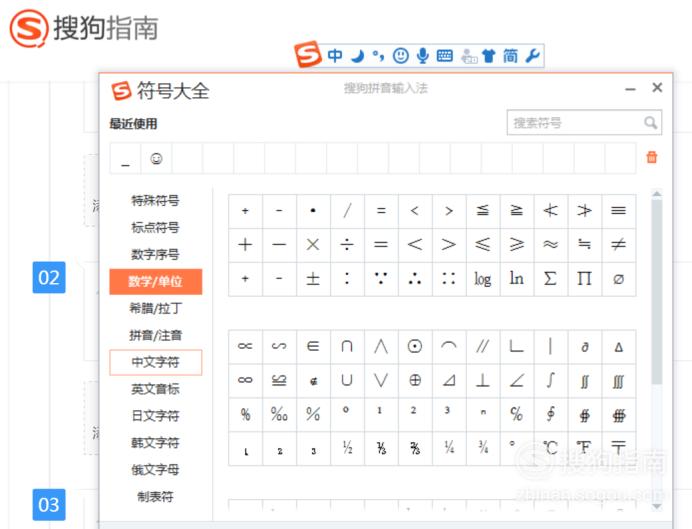The width and height of the screenshot is (692, 529).
Task: Toggle punctuation mode icon on toolbar
Action: coord(379,56)
